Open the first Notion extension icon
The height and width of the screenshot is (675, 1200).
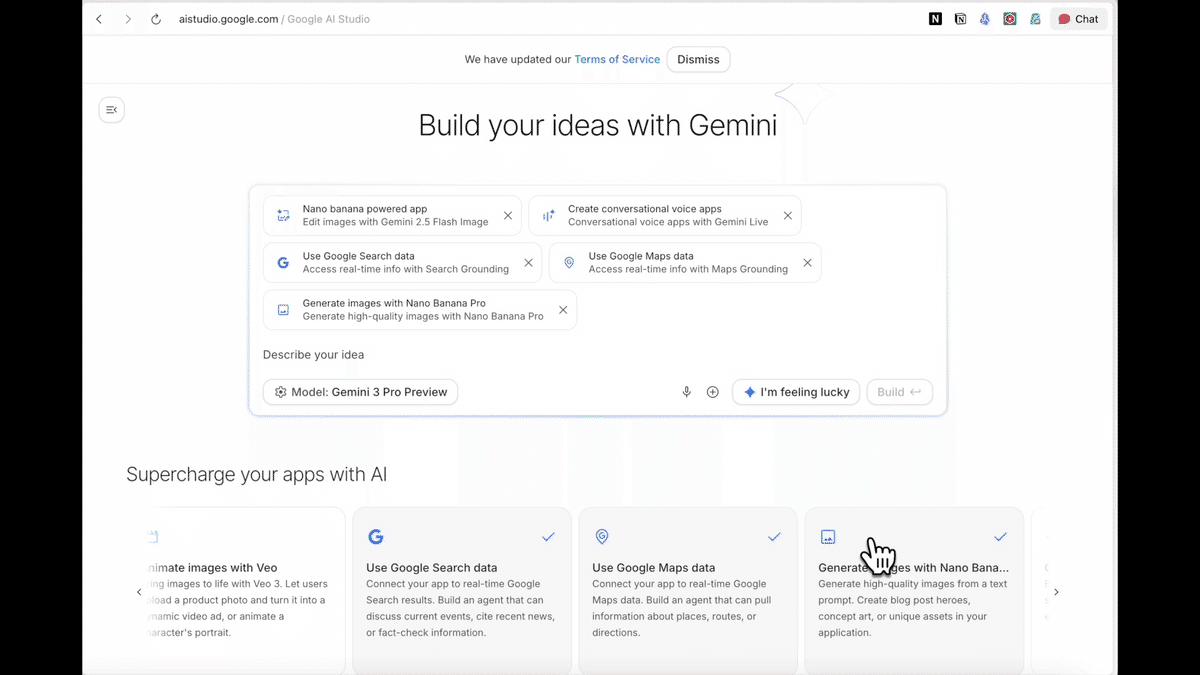coord(935,19)
